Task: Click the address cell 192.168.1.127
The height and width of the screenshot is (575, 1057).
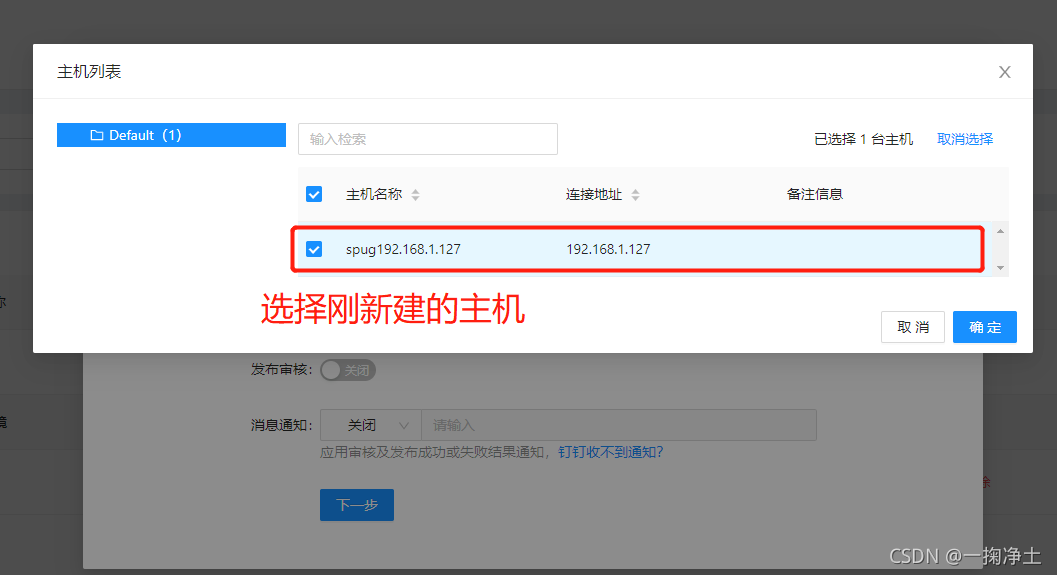Action: click(608, 249)
